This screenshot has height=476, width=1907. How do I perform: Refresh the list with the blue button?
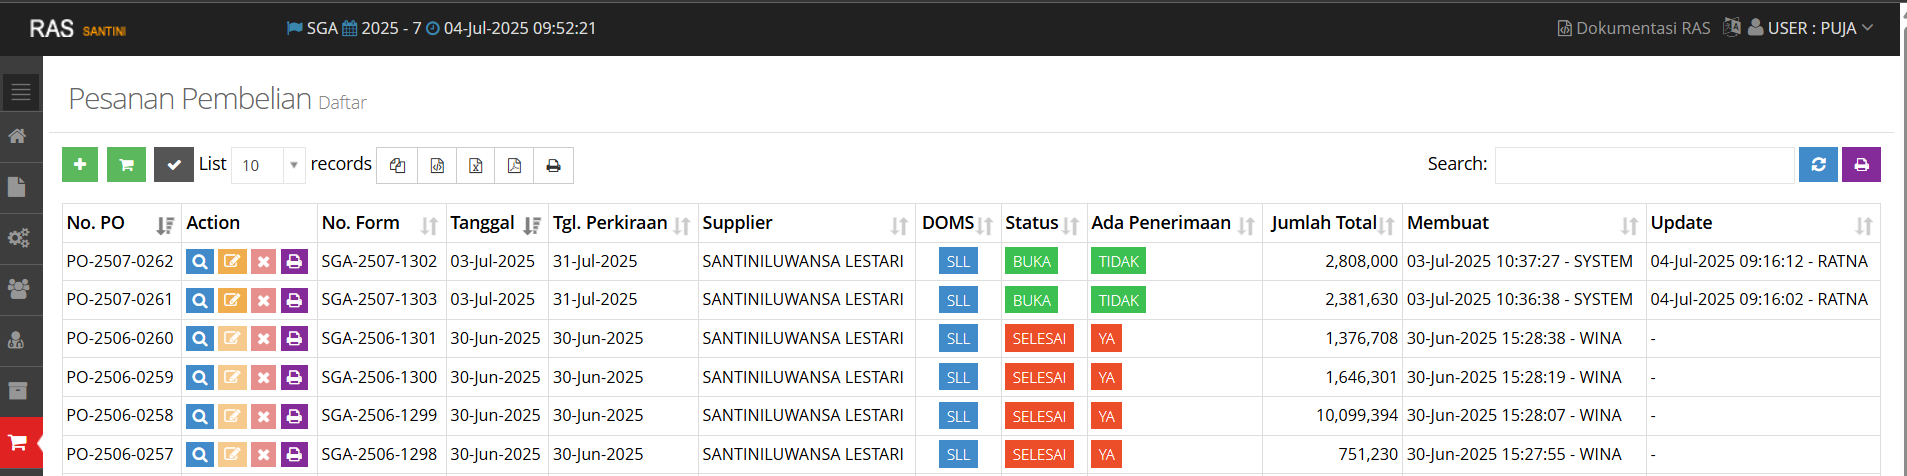point(1818,165)
